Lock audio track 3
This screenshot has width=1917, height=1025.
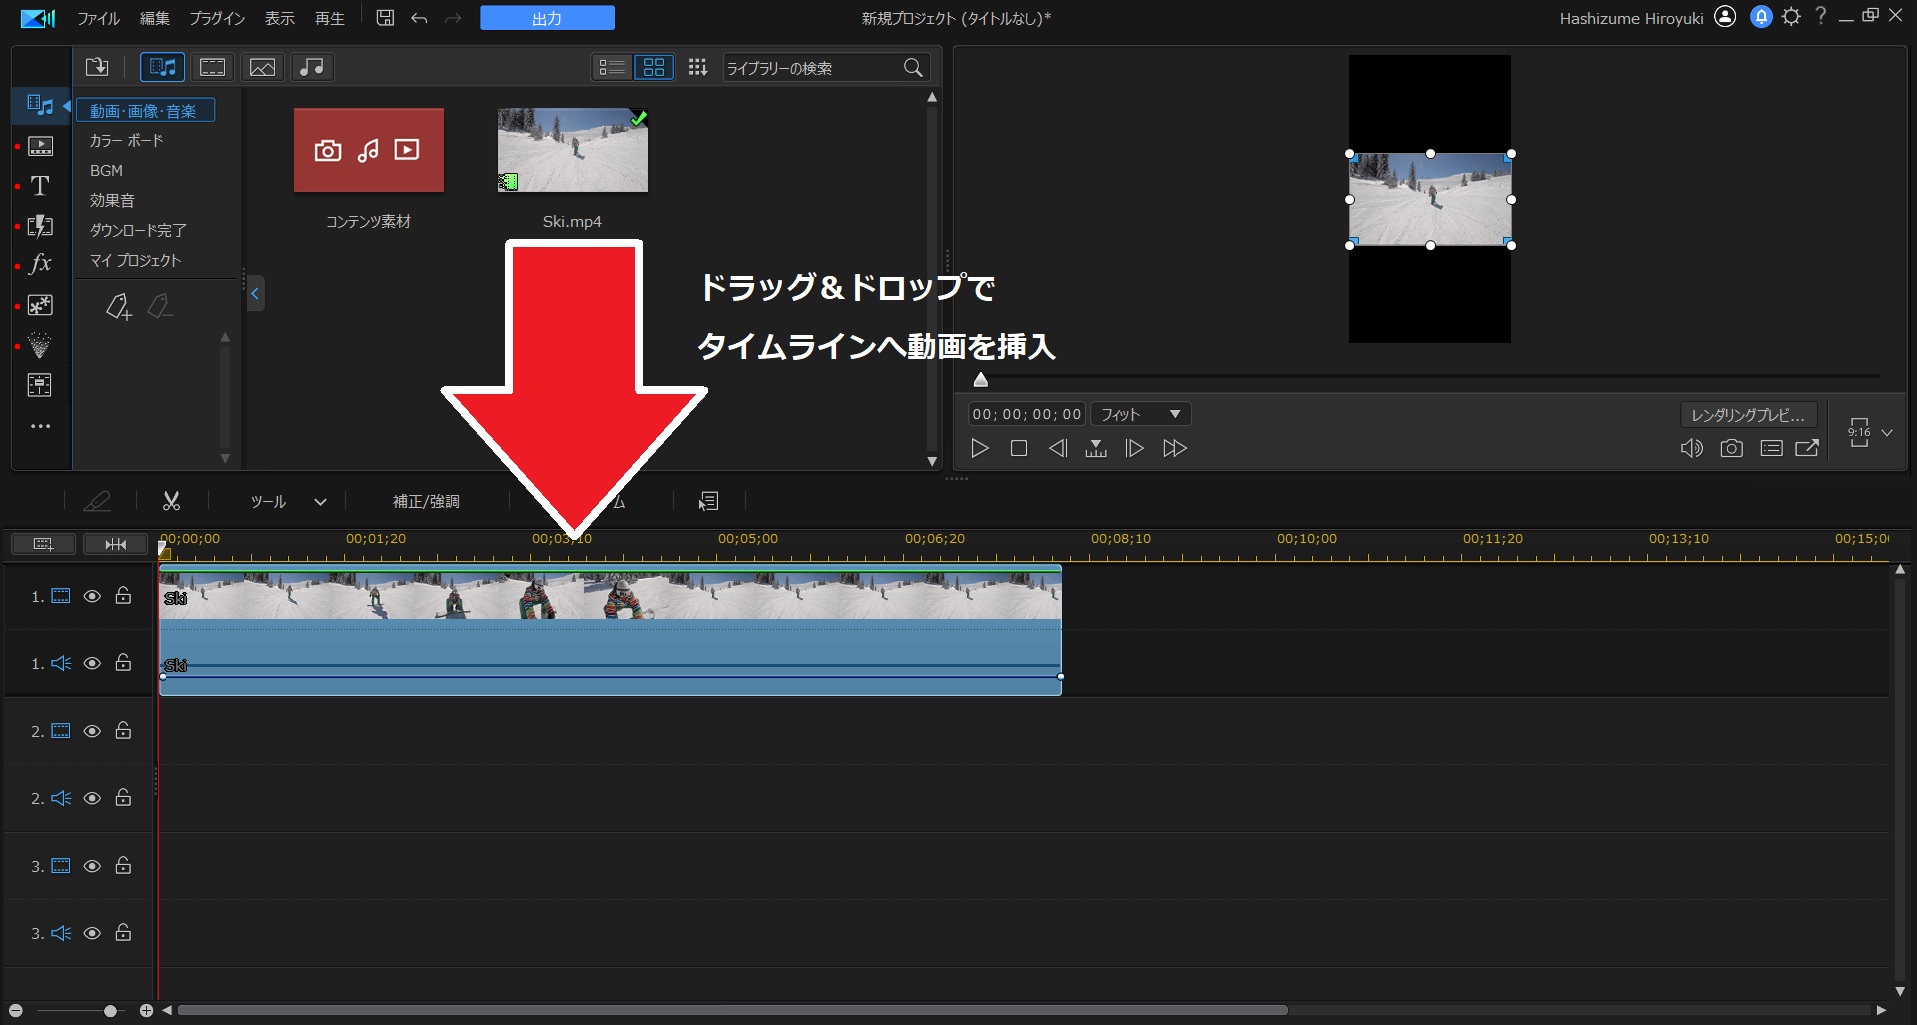pyautogui.click(x=123, y=933)
